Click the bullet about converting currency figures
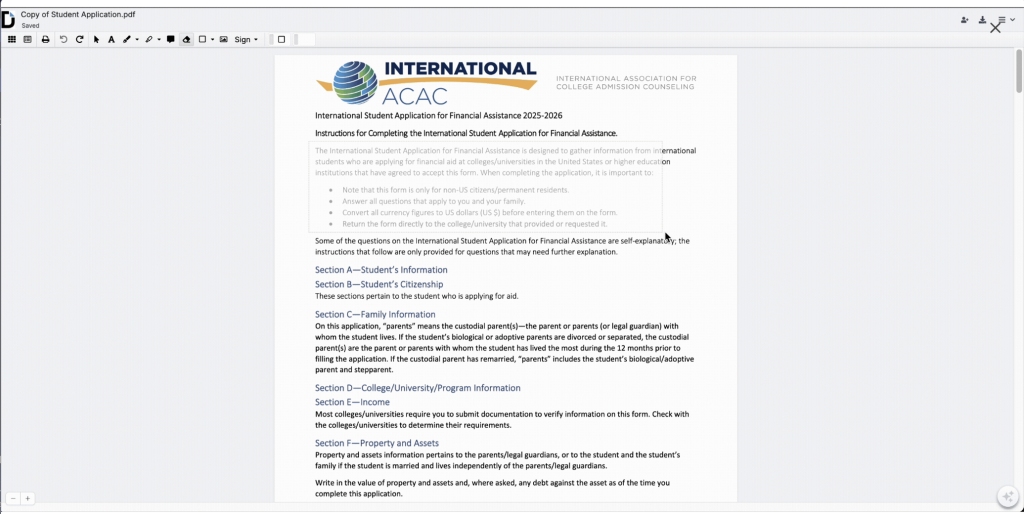This screenshot has width=1024, height=514. point(480,213)
